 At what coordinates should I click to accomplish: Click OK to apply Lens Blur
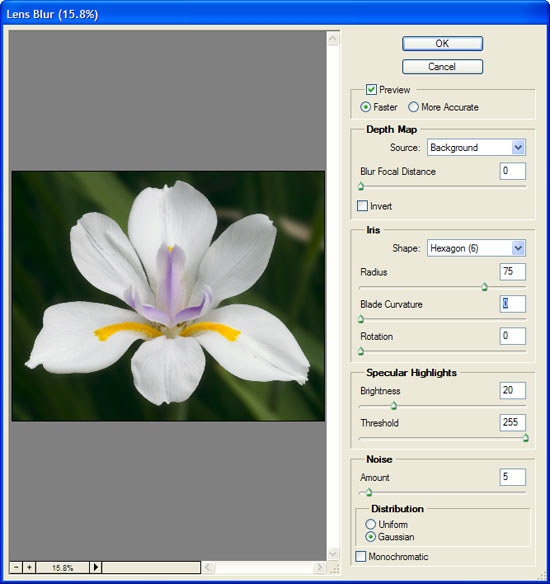[x=442, y=44]
